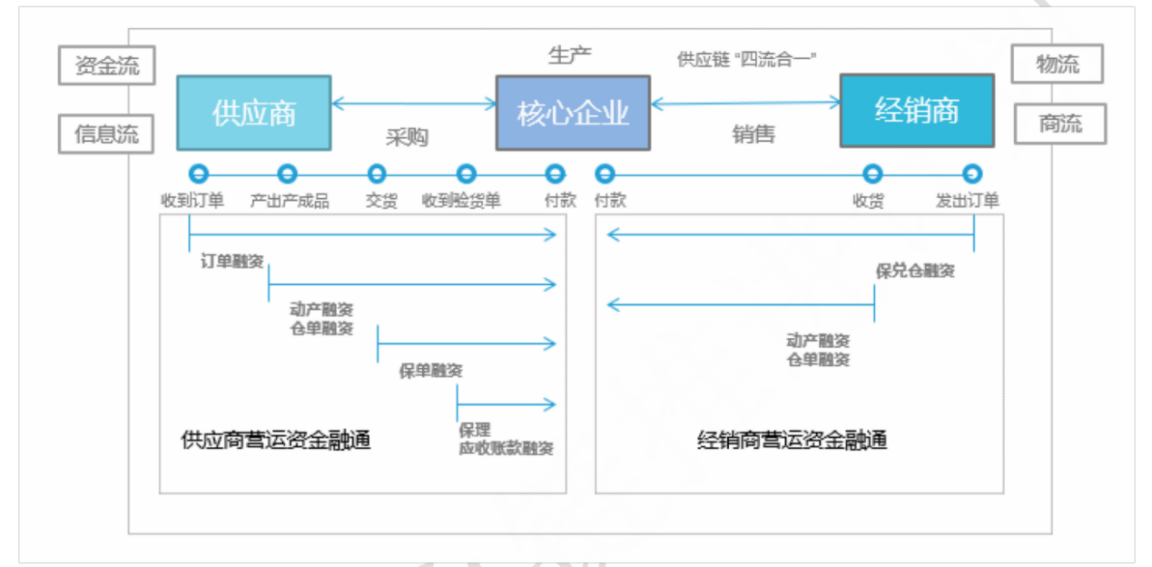Click the circle marker above 交货
1152x567 pixels.
click(377, 174)
